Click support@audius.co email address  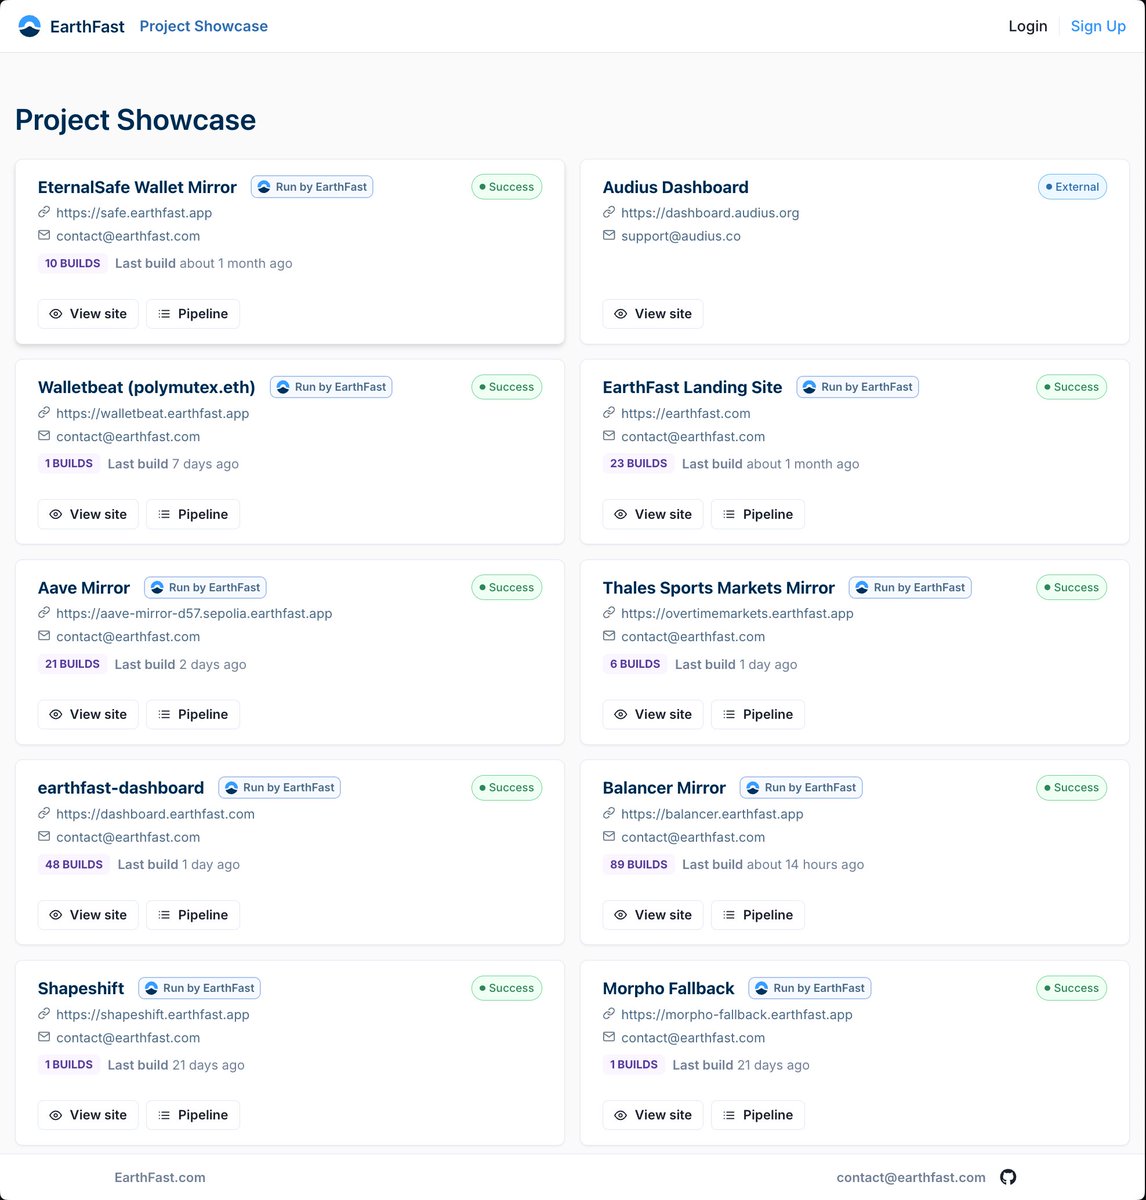[x=681, y=236]
